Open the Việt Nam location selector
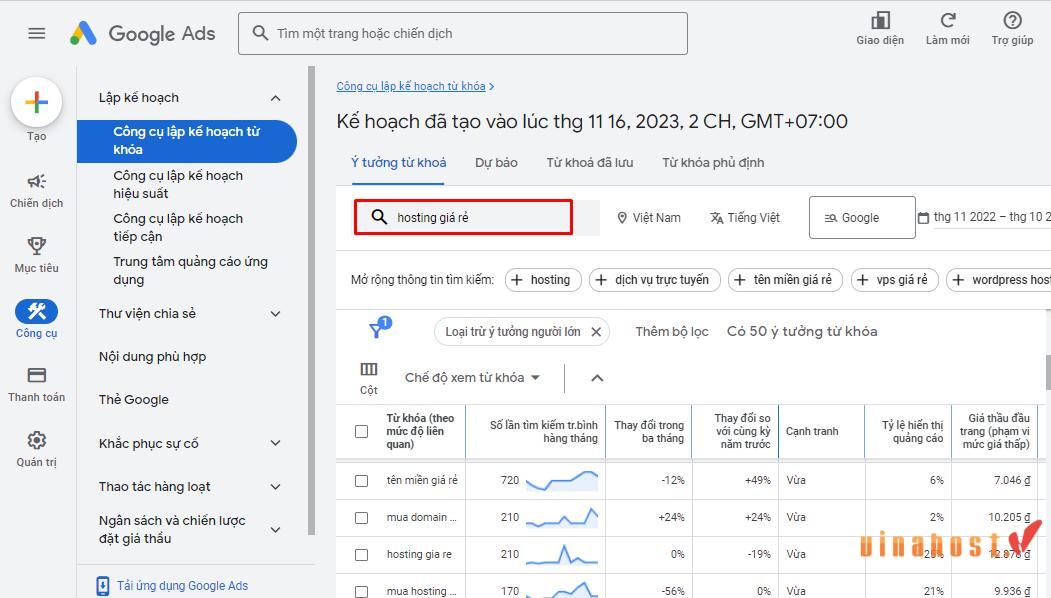 coord(647,217)
